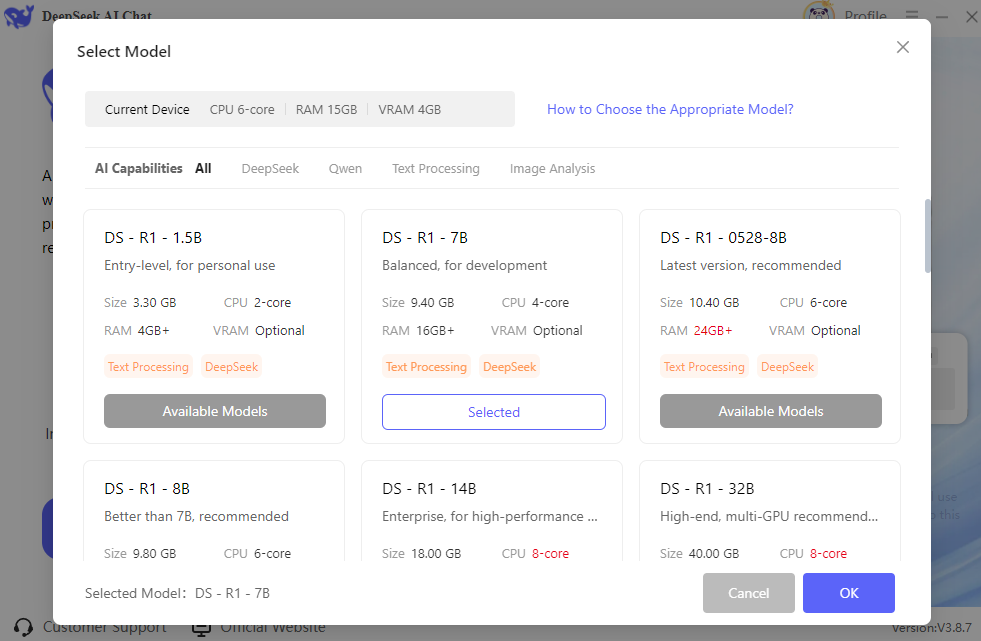The height and width of the screenshot is (641, 981).
Task: Click 'CPU 6-core' in Current Device bar
Action: coord(242,109)
